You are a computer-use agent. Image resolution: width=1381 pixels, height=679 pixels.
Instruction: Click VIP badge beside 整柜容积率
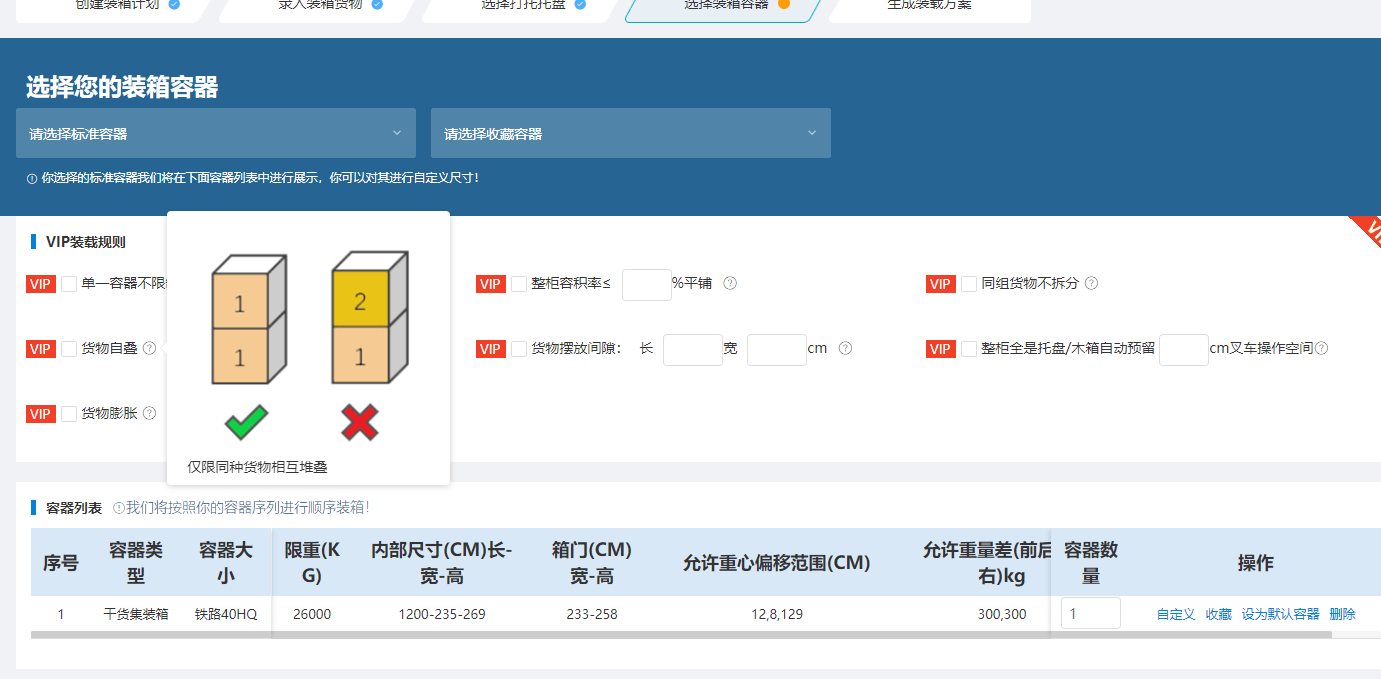coord(491,284)
